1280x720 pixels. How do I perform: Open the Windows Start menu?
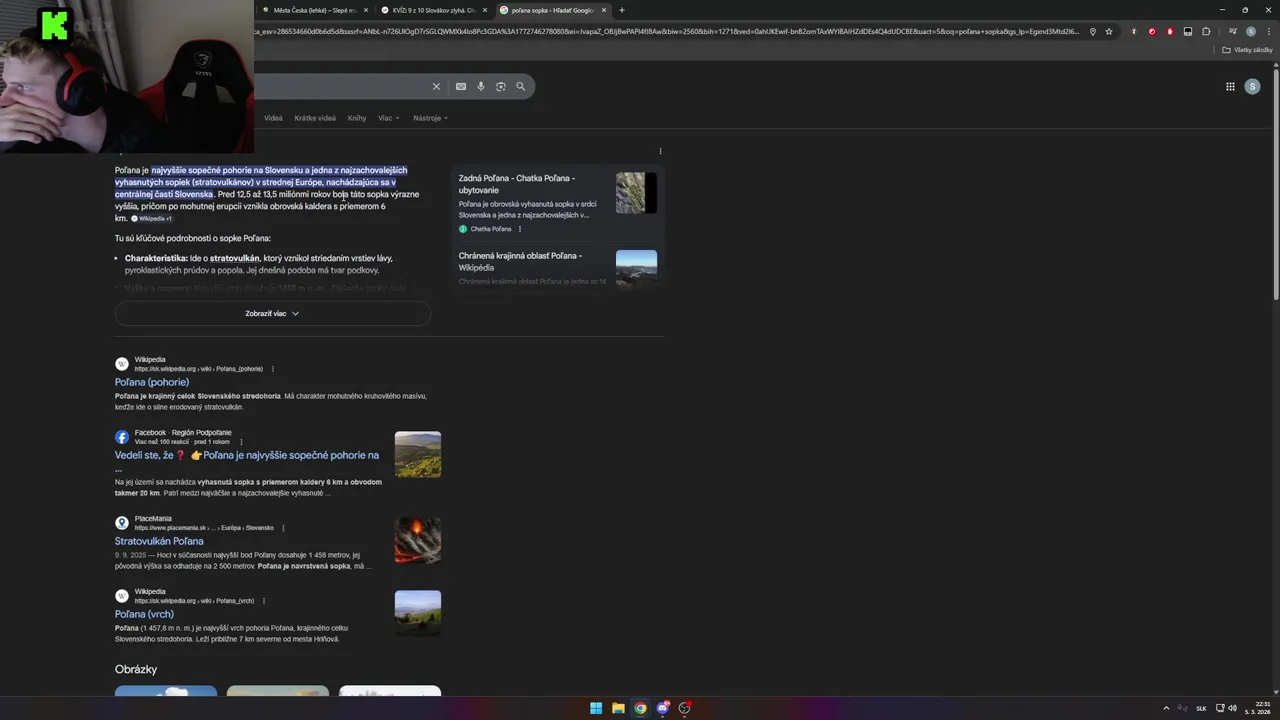point(596,708)
